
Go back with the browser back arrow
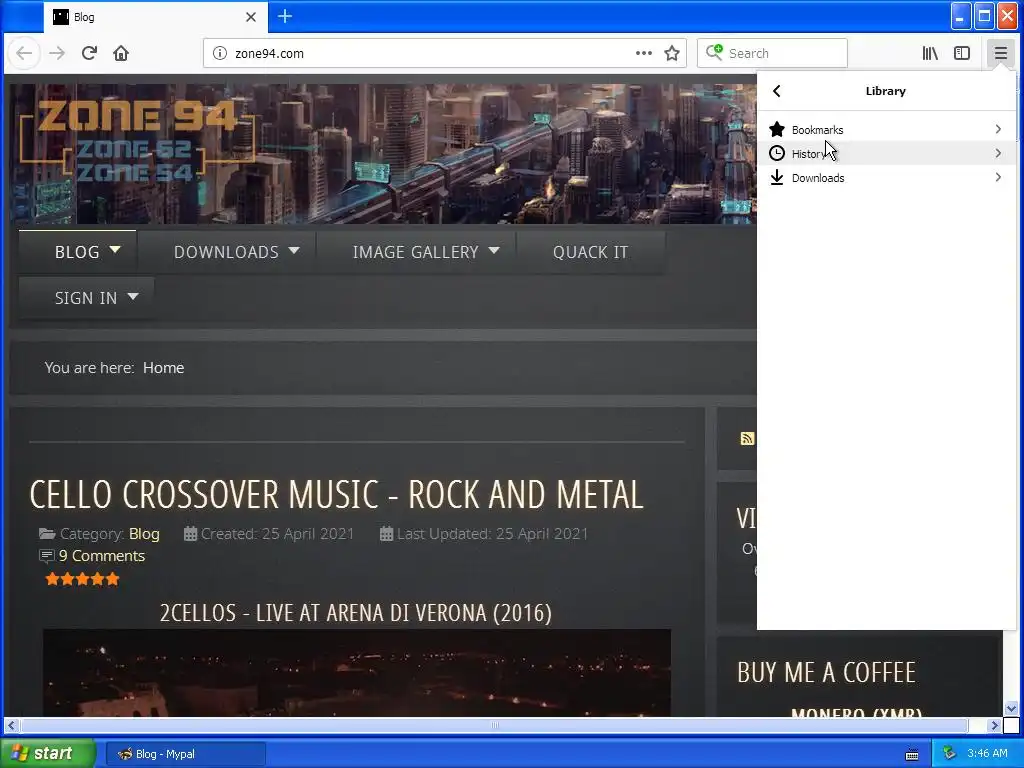[24, 53]
